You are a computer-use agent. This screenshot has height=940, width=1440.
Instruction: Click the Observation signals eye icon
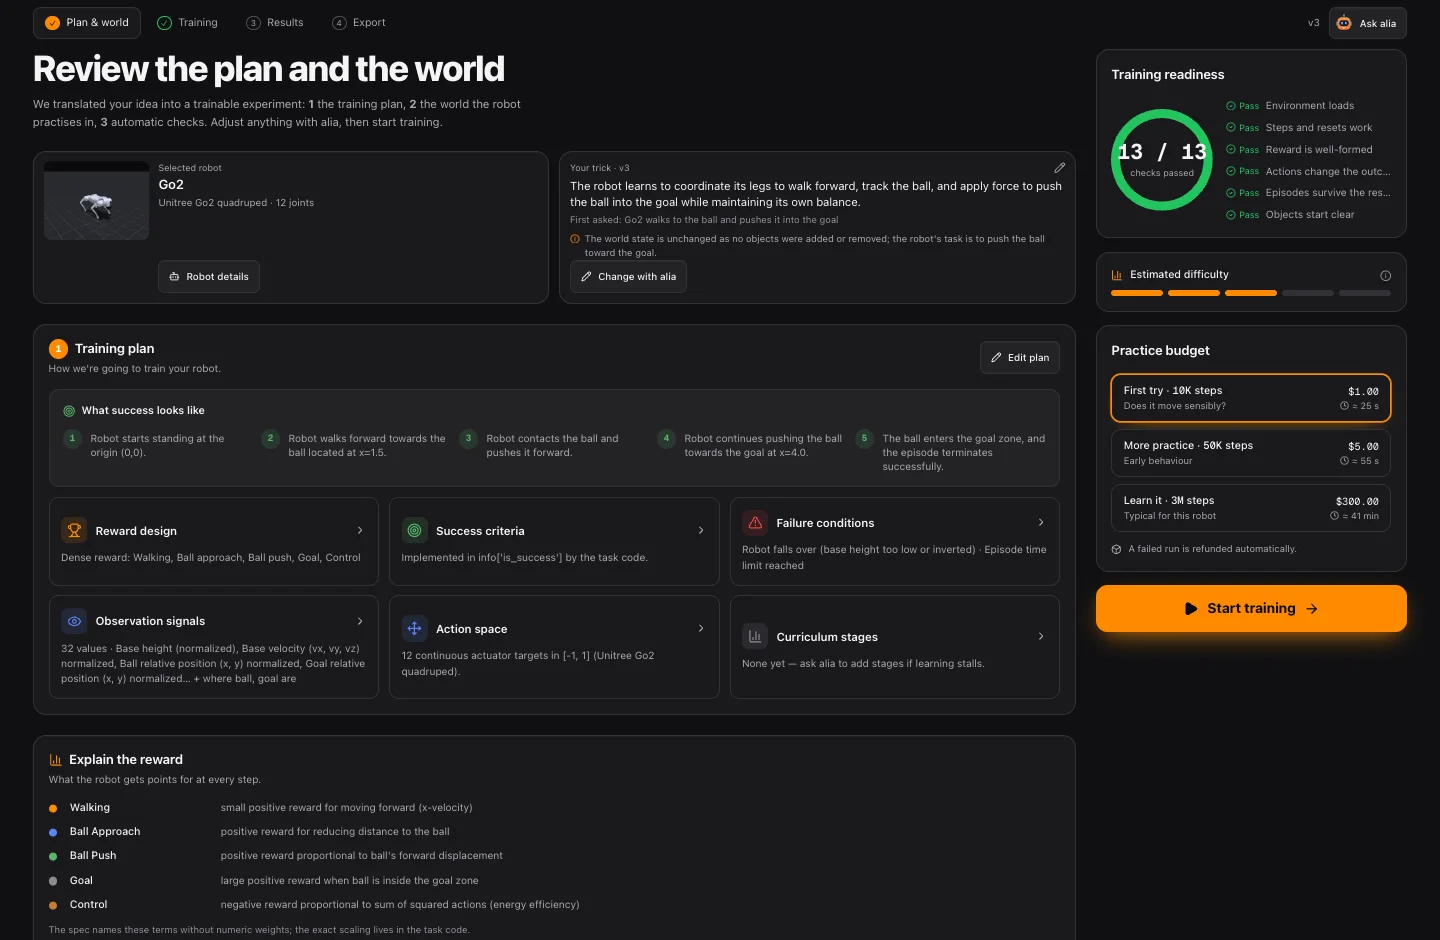click(74, 621)
